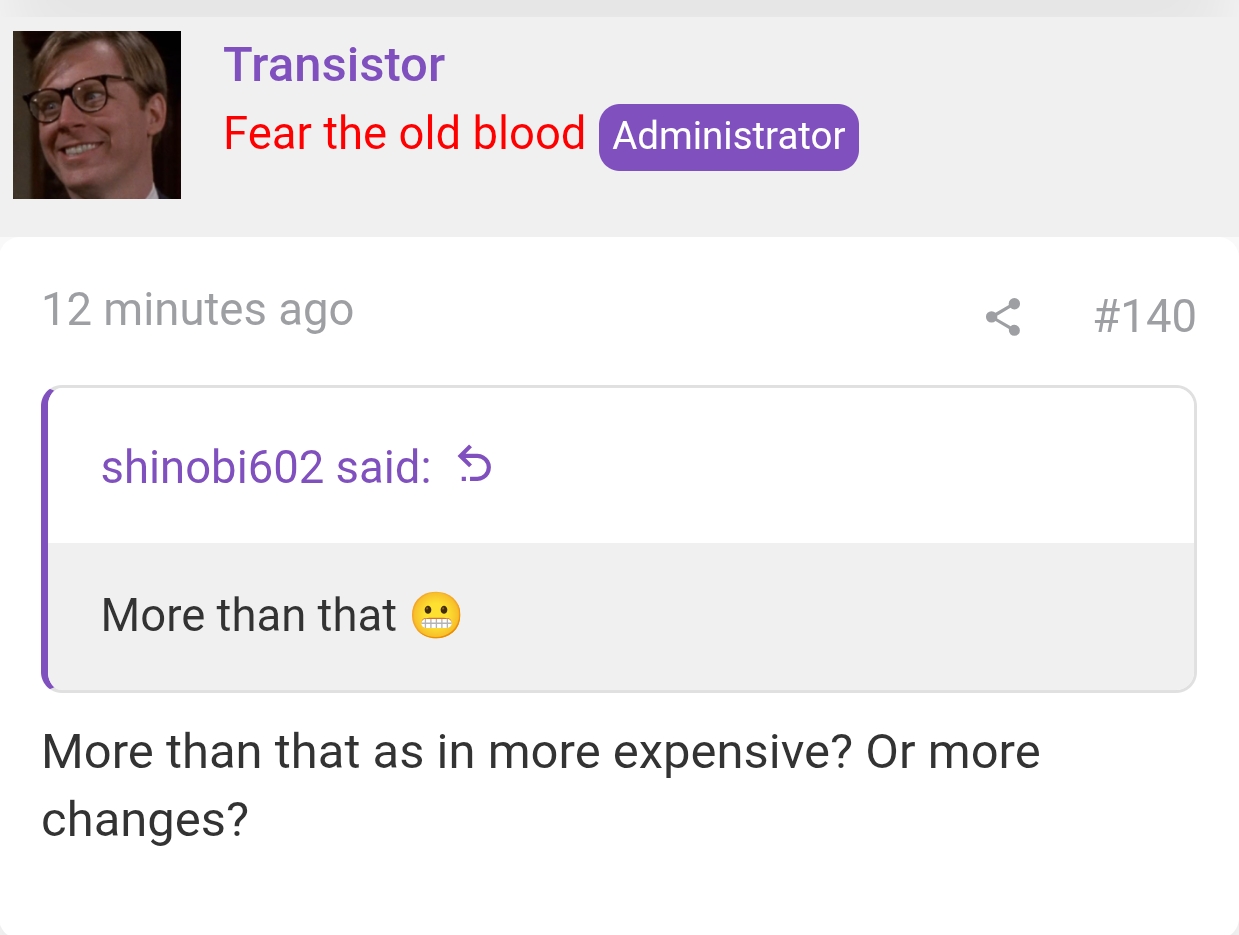
Task: Click 'Or more' at end of reply's first line
Action: [953, 752]
